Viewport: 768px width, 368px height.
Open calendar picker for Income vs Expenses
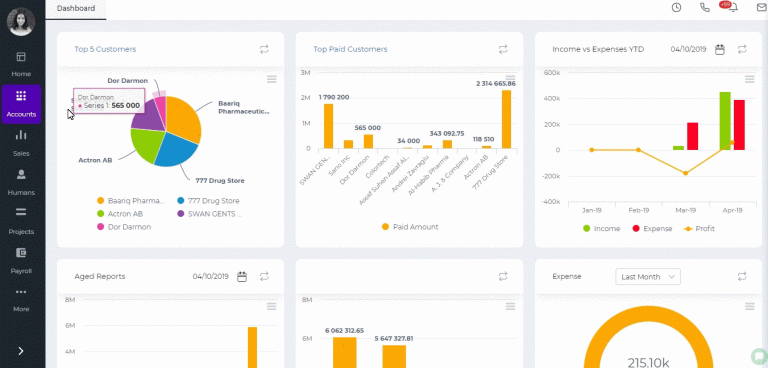pyautogui.click(x=720, y=49)
